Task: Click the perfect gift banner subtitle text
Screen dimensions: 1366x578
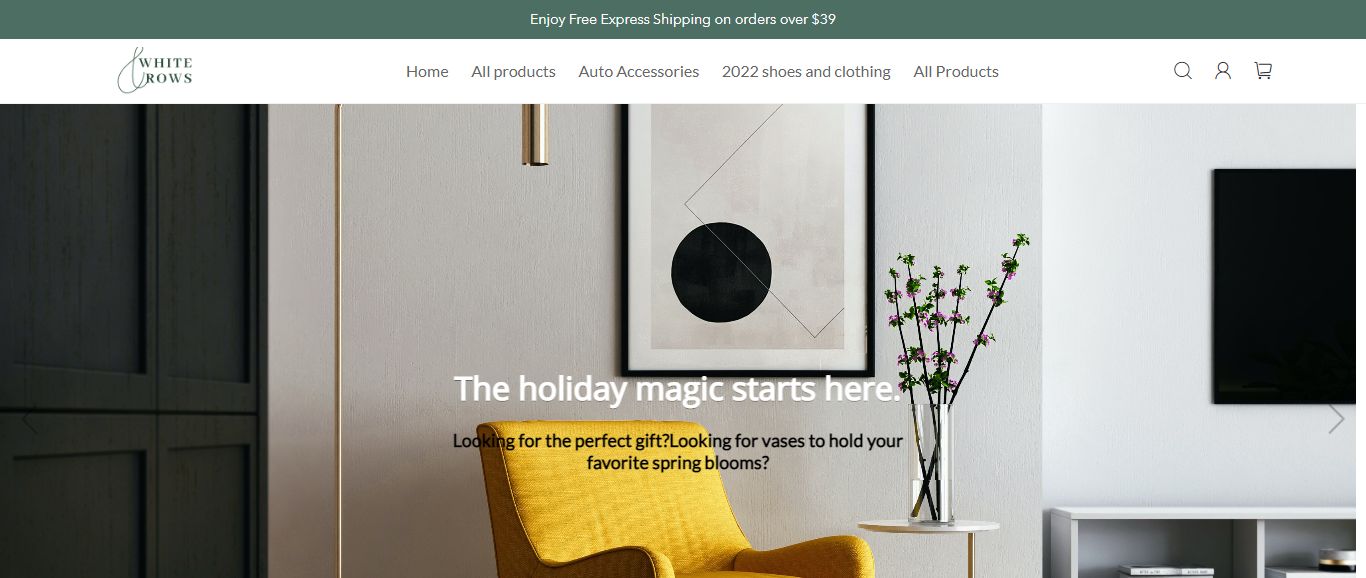Action: point(678,452)
